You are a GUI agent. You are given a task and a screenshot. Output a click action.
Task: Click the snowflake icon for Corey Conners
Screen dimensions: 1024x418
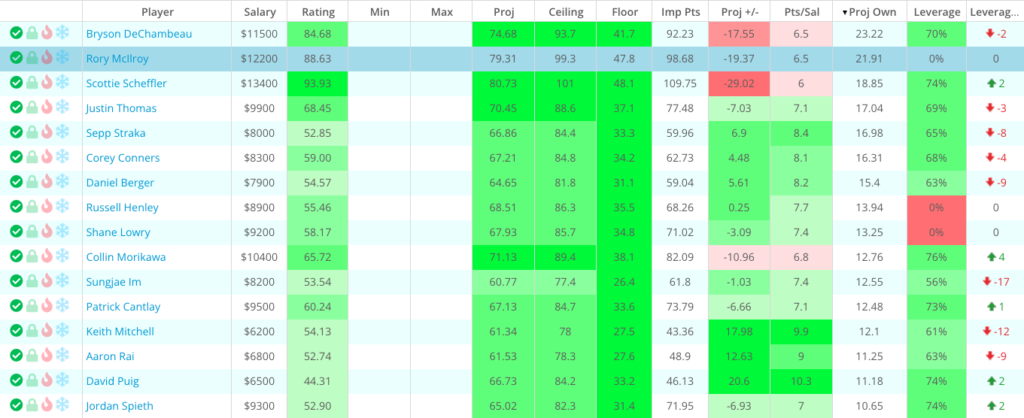click(x=63, y=157)
